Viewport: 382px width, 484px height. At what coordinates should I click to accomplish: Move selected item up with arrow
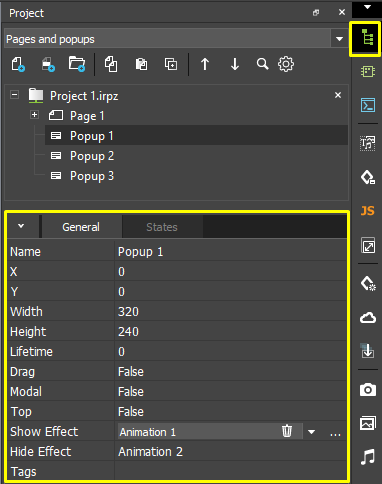coord(205,64)
